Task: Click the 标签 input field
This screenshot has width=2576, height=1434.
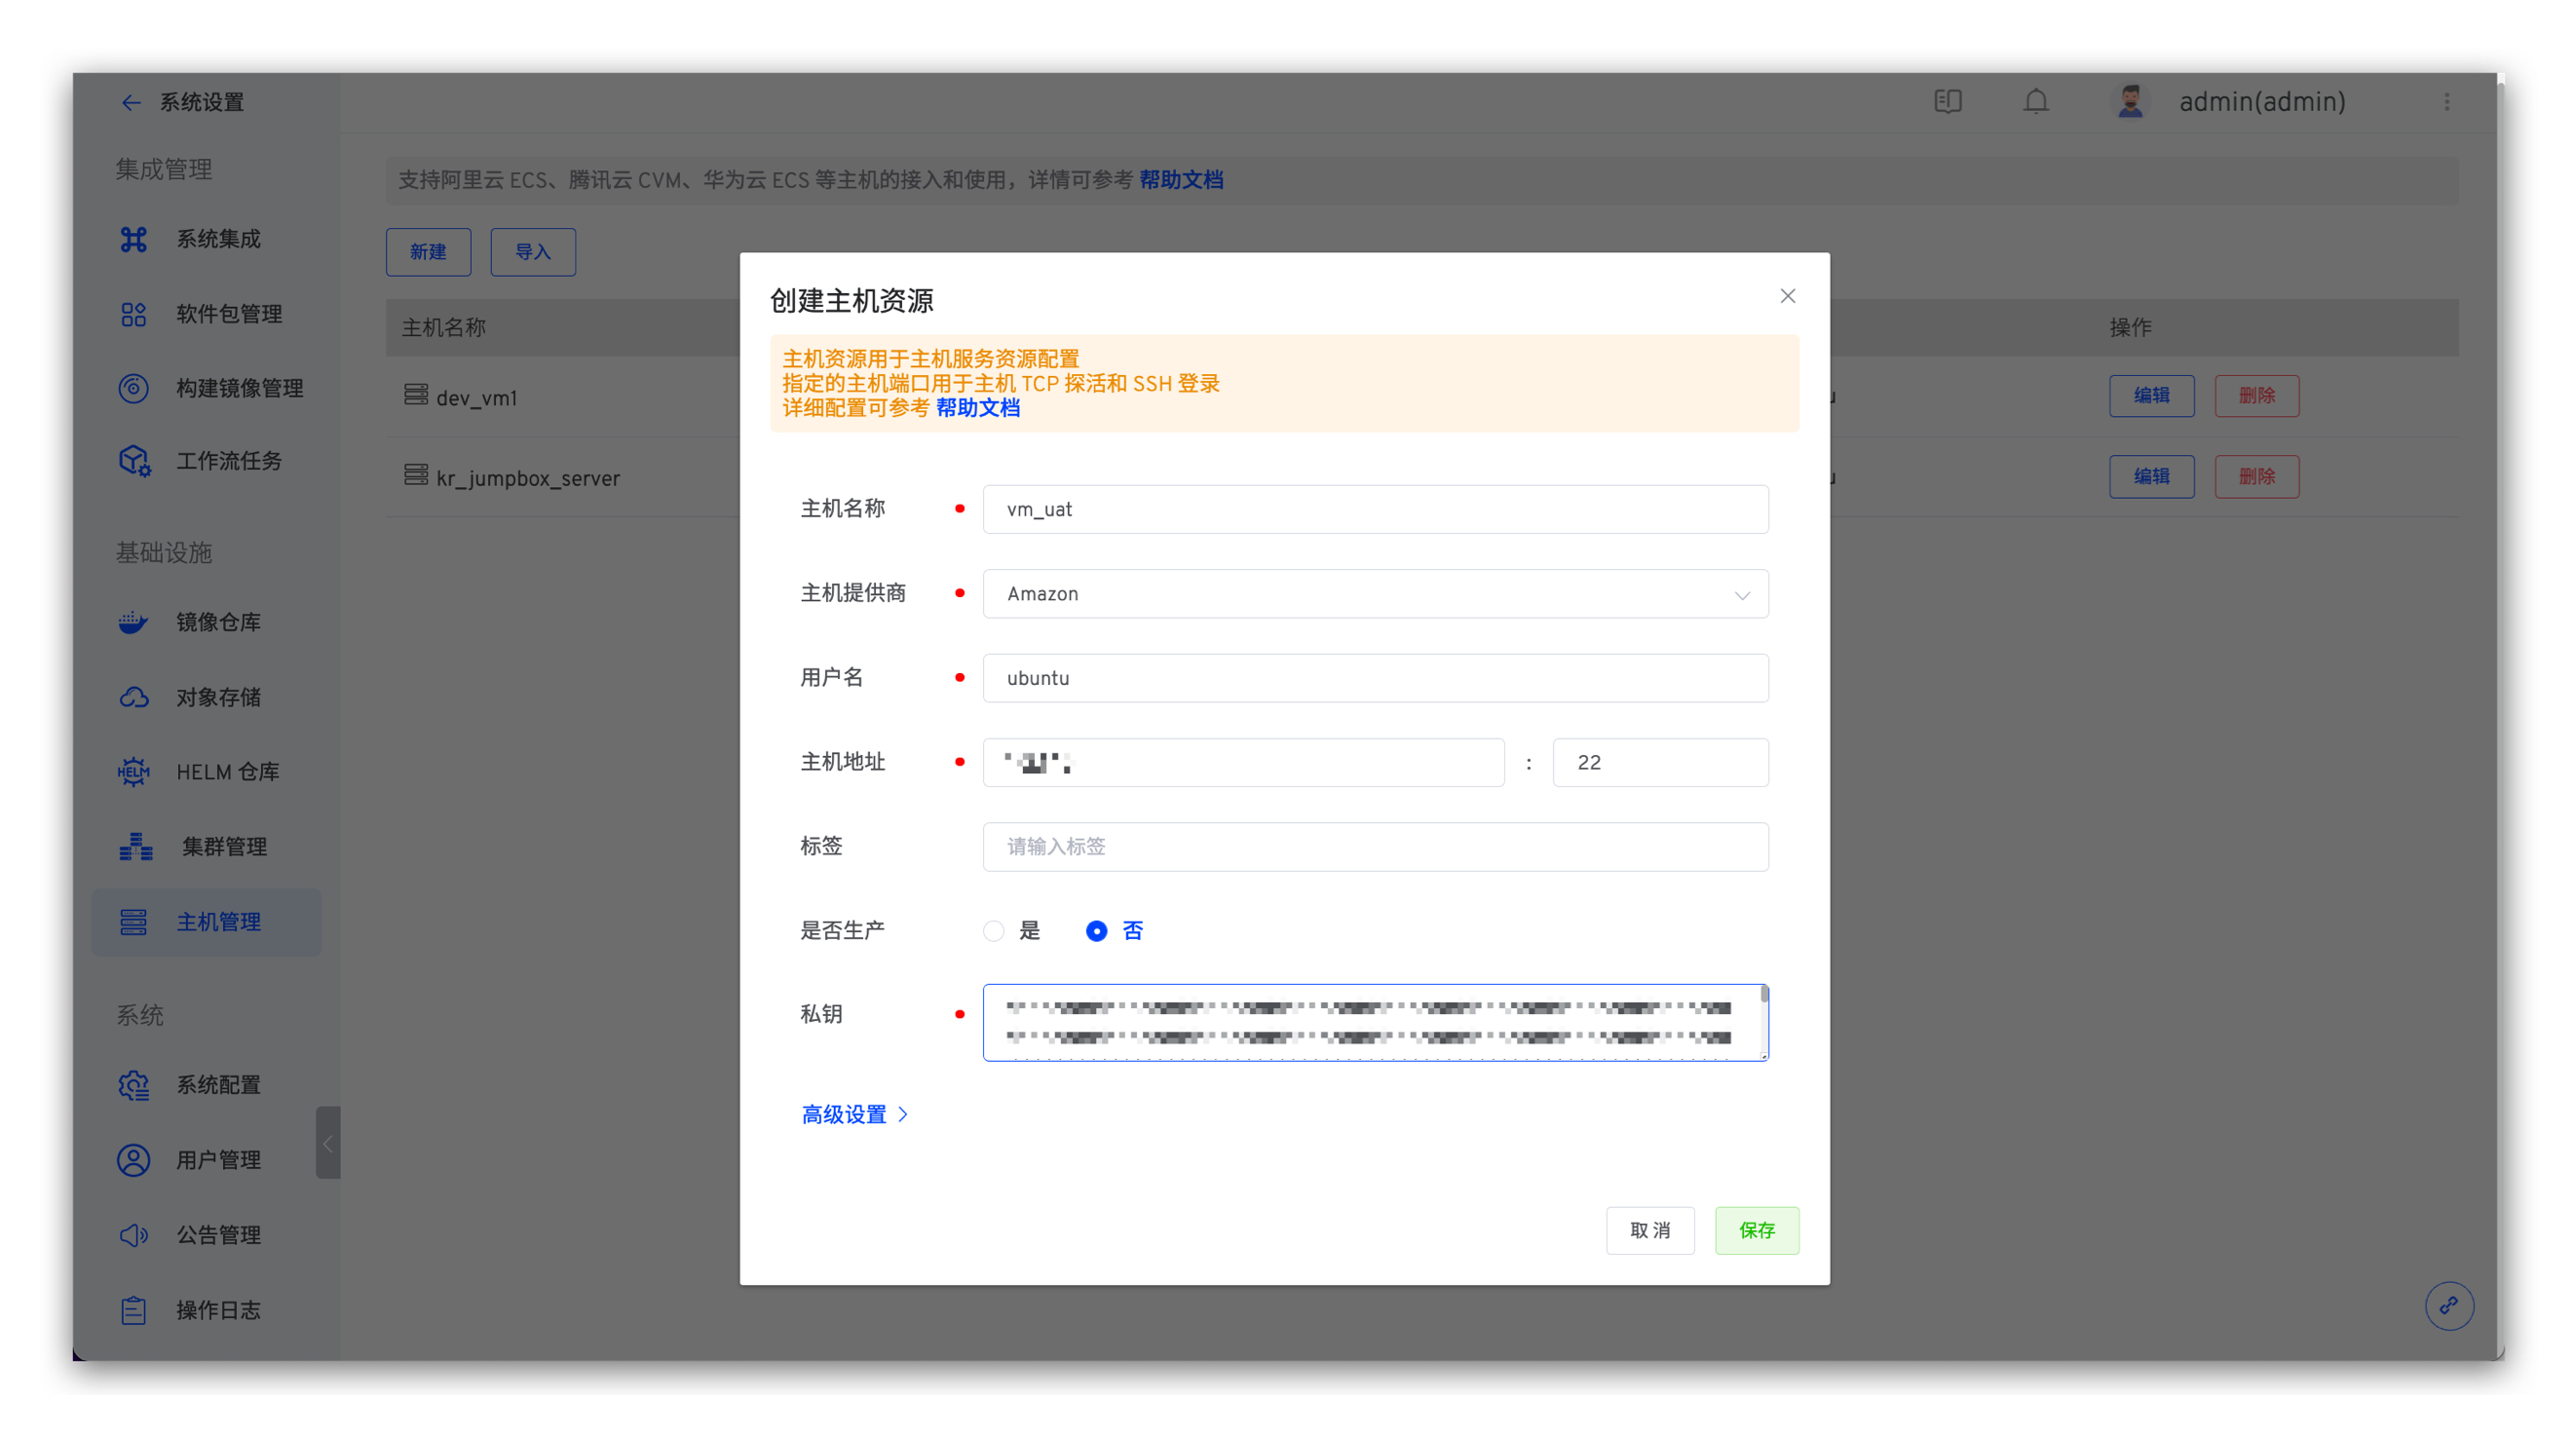Action: [1375, 847]
